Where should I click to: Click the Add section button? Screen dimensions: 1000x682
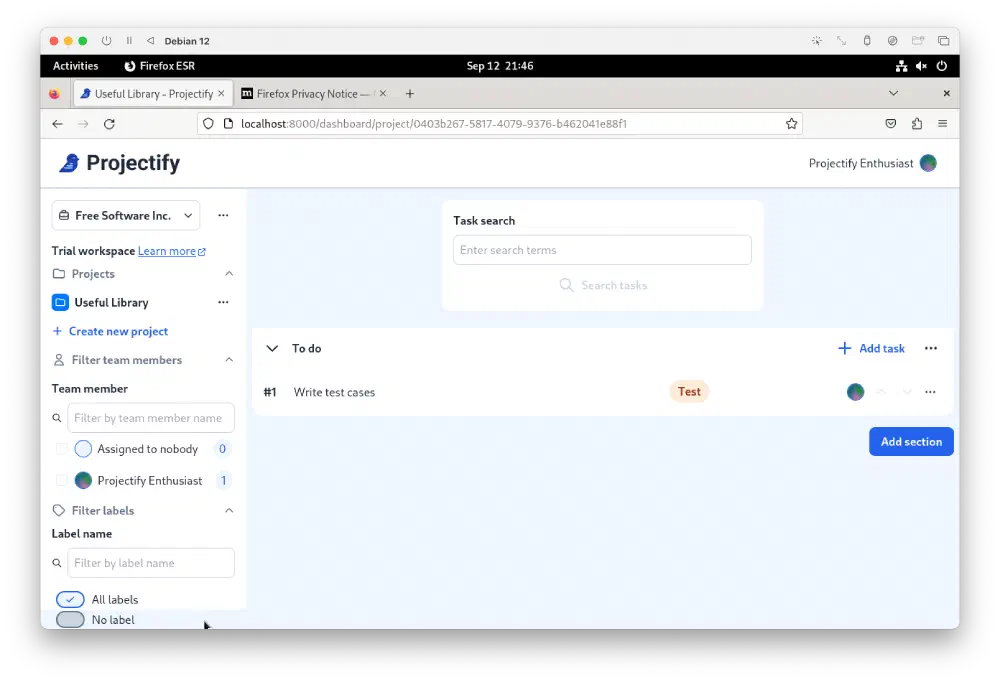click(911, 441)
